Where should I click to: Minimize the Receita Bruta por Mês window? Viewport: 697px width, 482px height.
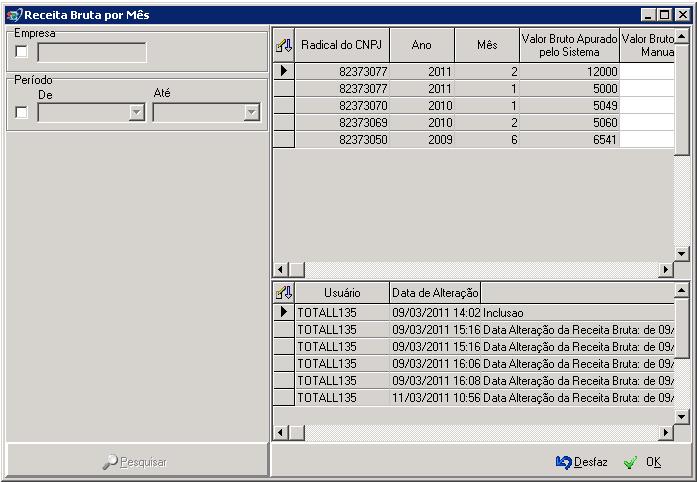pos(648,15)
